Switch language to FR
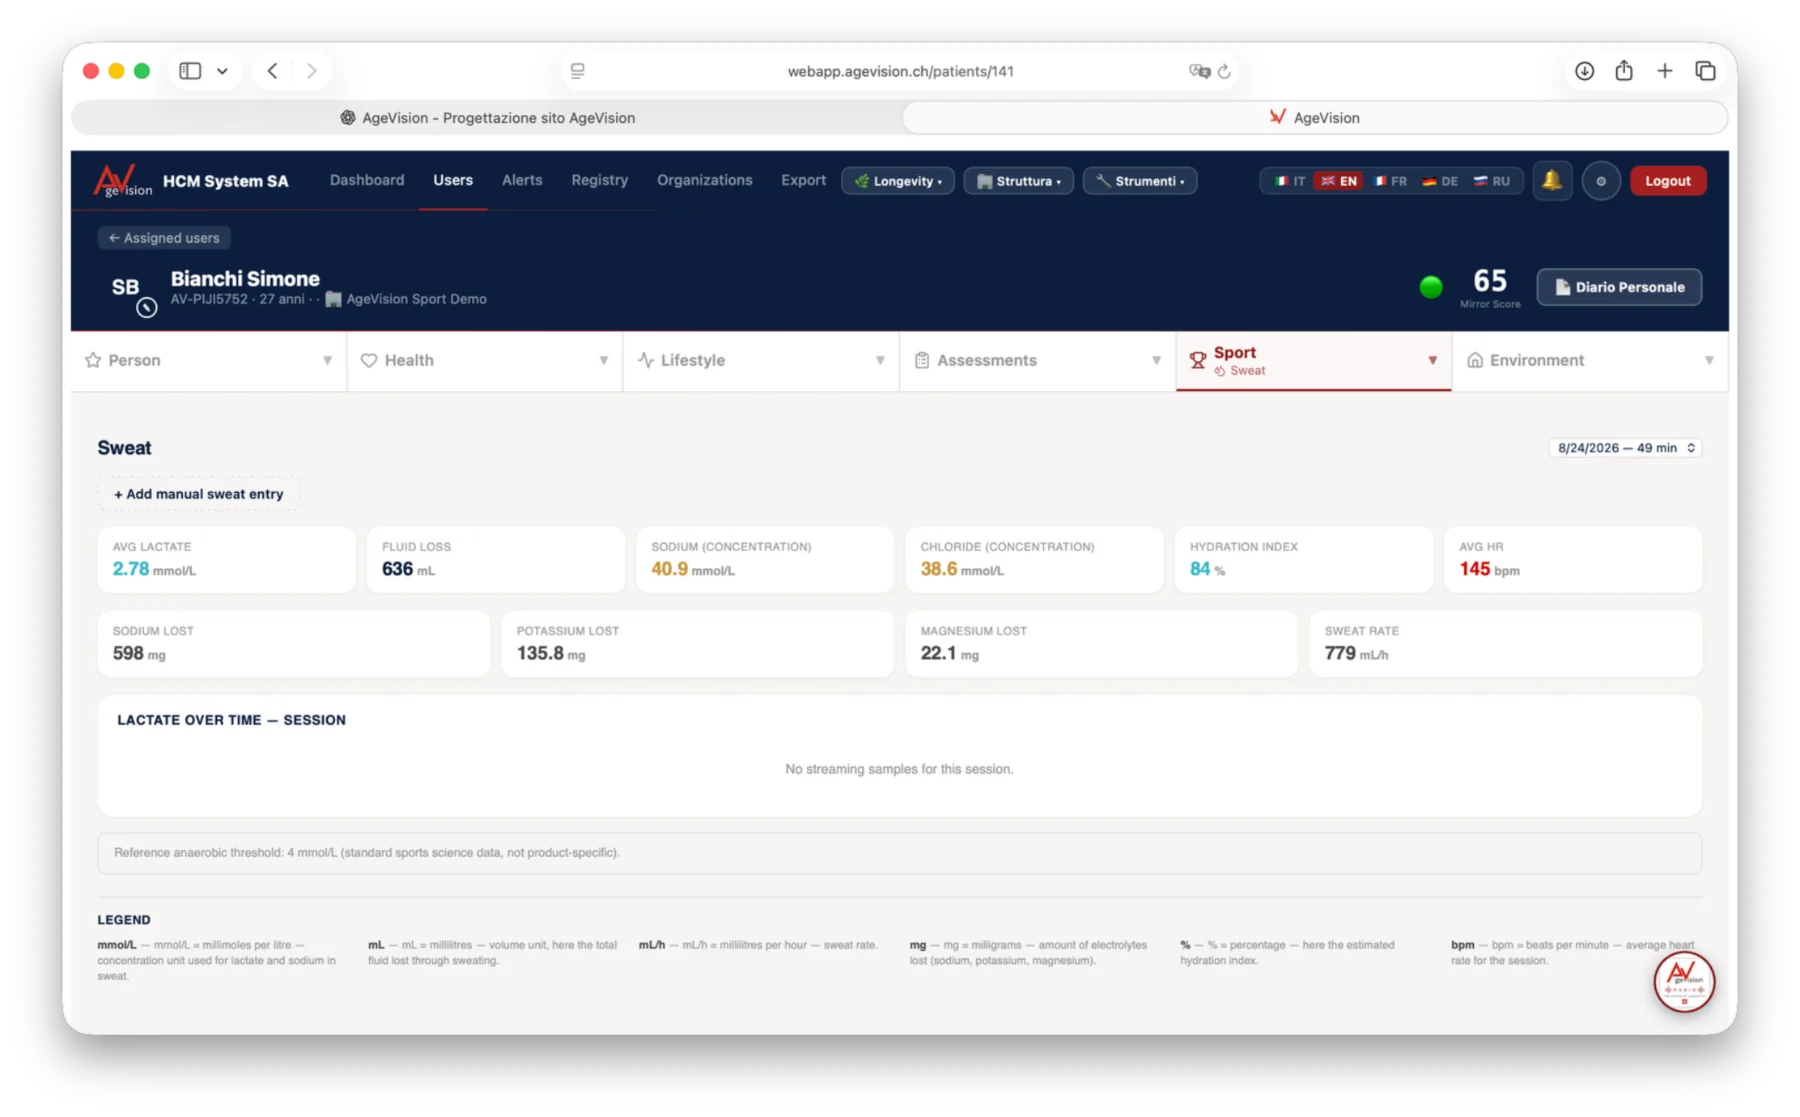 (1390, 181)
